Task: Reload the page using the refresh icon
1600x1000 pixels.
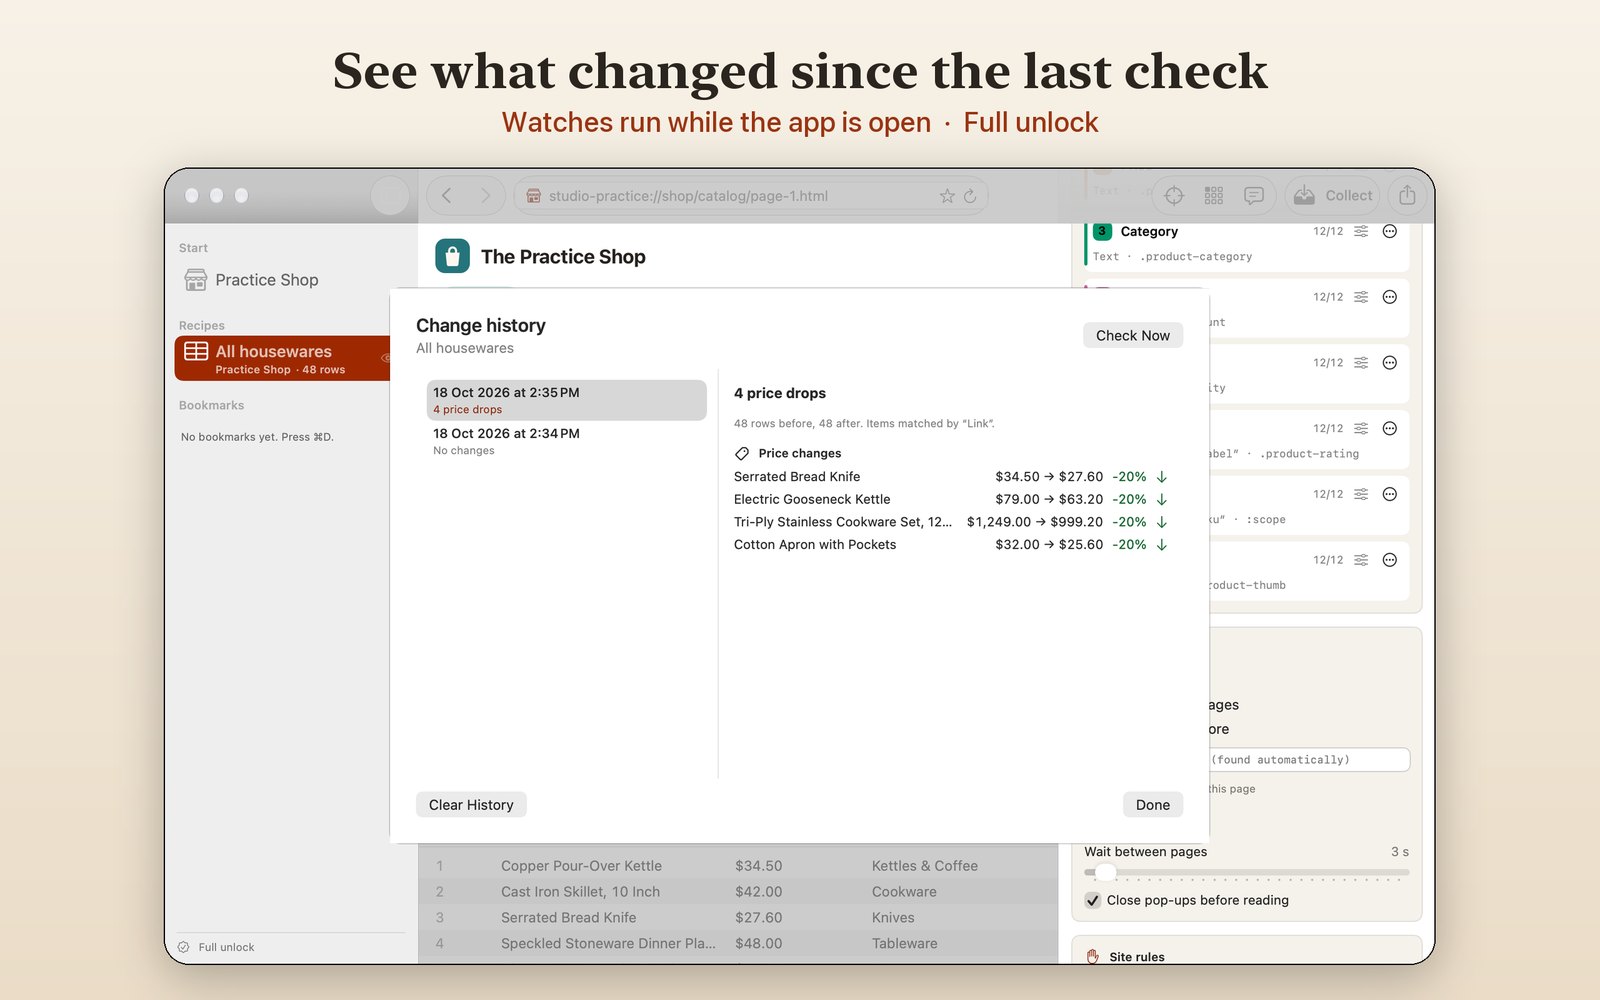Action: click(x=970, y=196)
